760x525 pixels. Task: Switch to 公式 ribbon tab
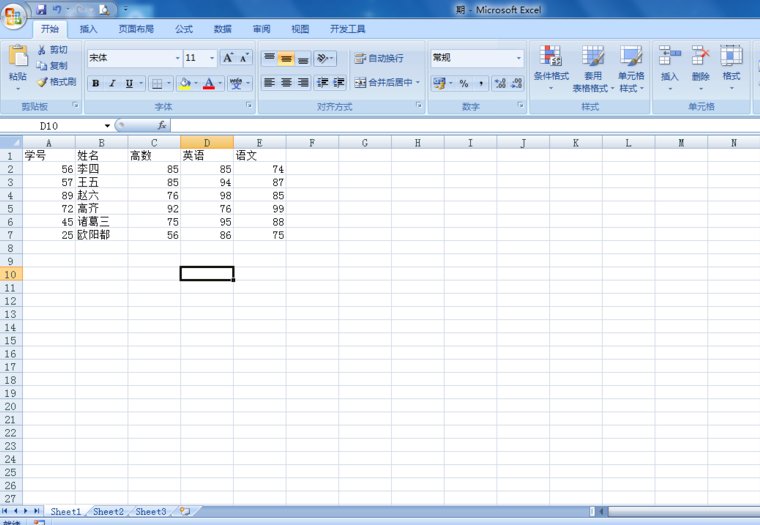[184, 29]
